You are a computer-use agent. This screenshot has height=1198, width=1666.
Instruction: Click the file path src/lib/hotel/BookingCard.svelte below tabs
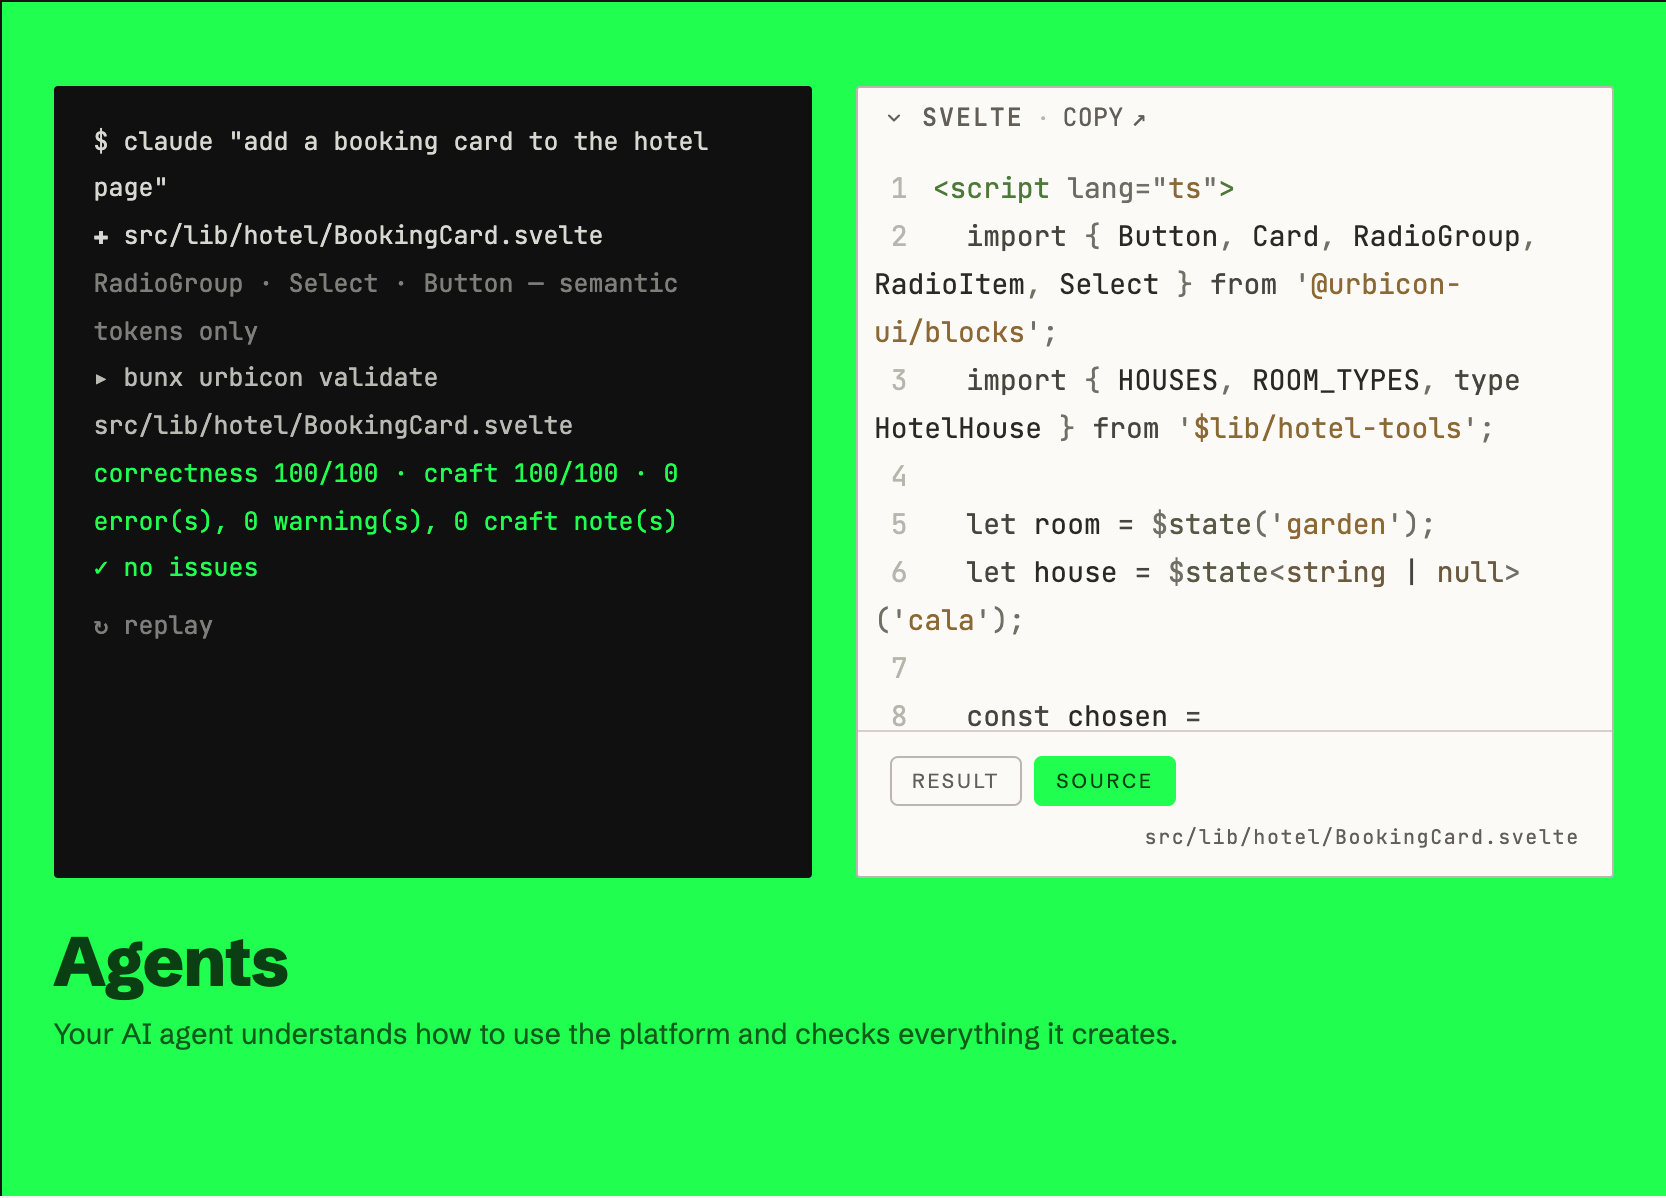tap(1361, 837)
